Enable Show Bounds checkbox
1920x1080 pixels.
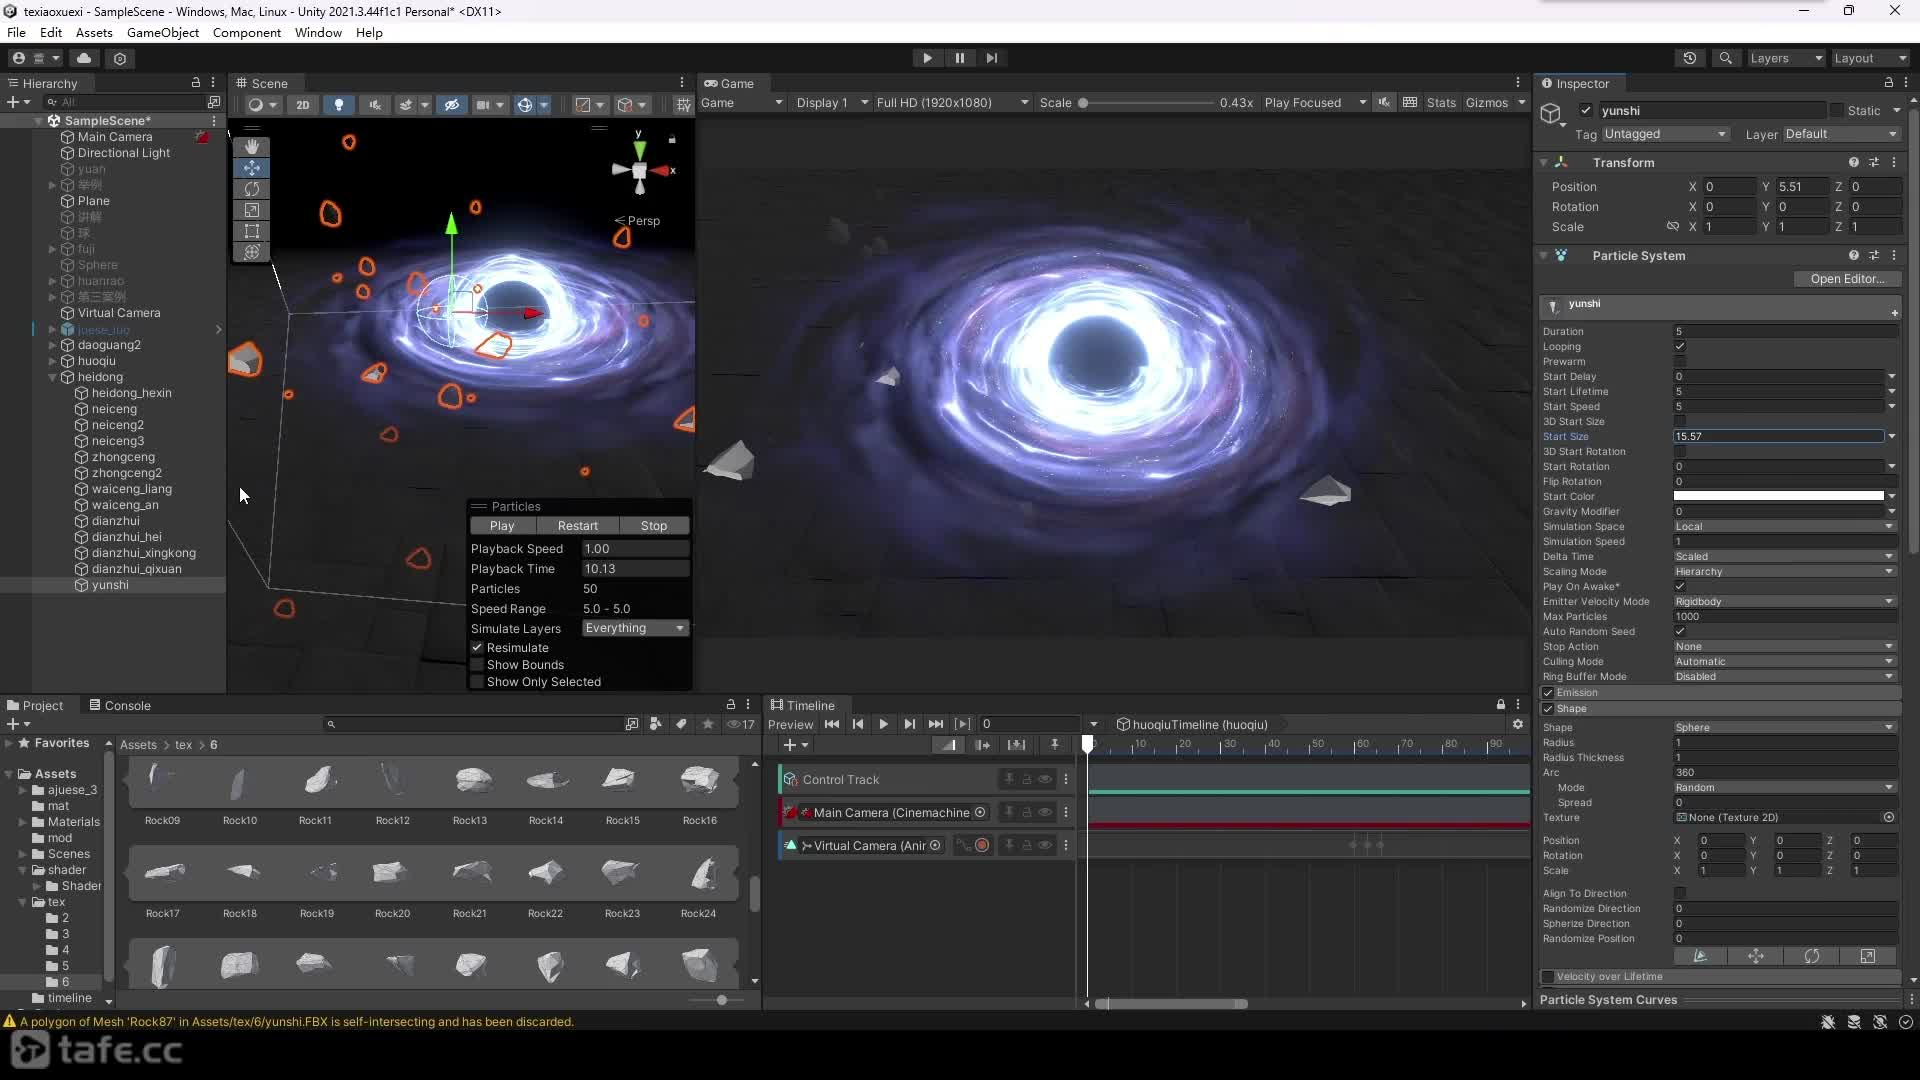pyautogui.click(x=477, y=665)
